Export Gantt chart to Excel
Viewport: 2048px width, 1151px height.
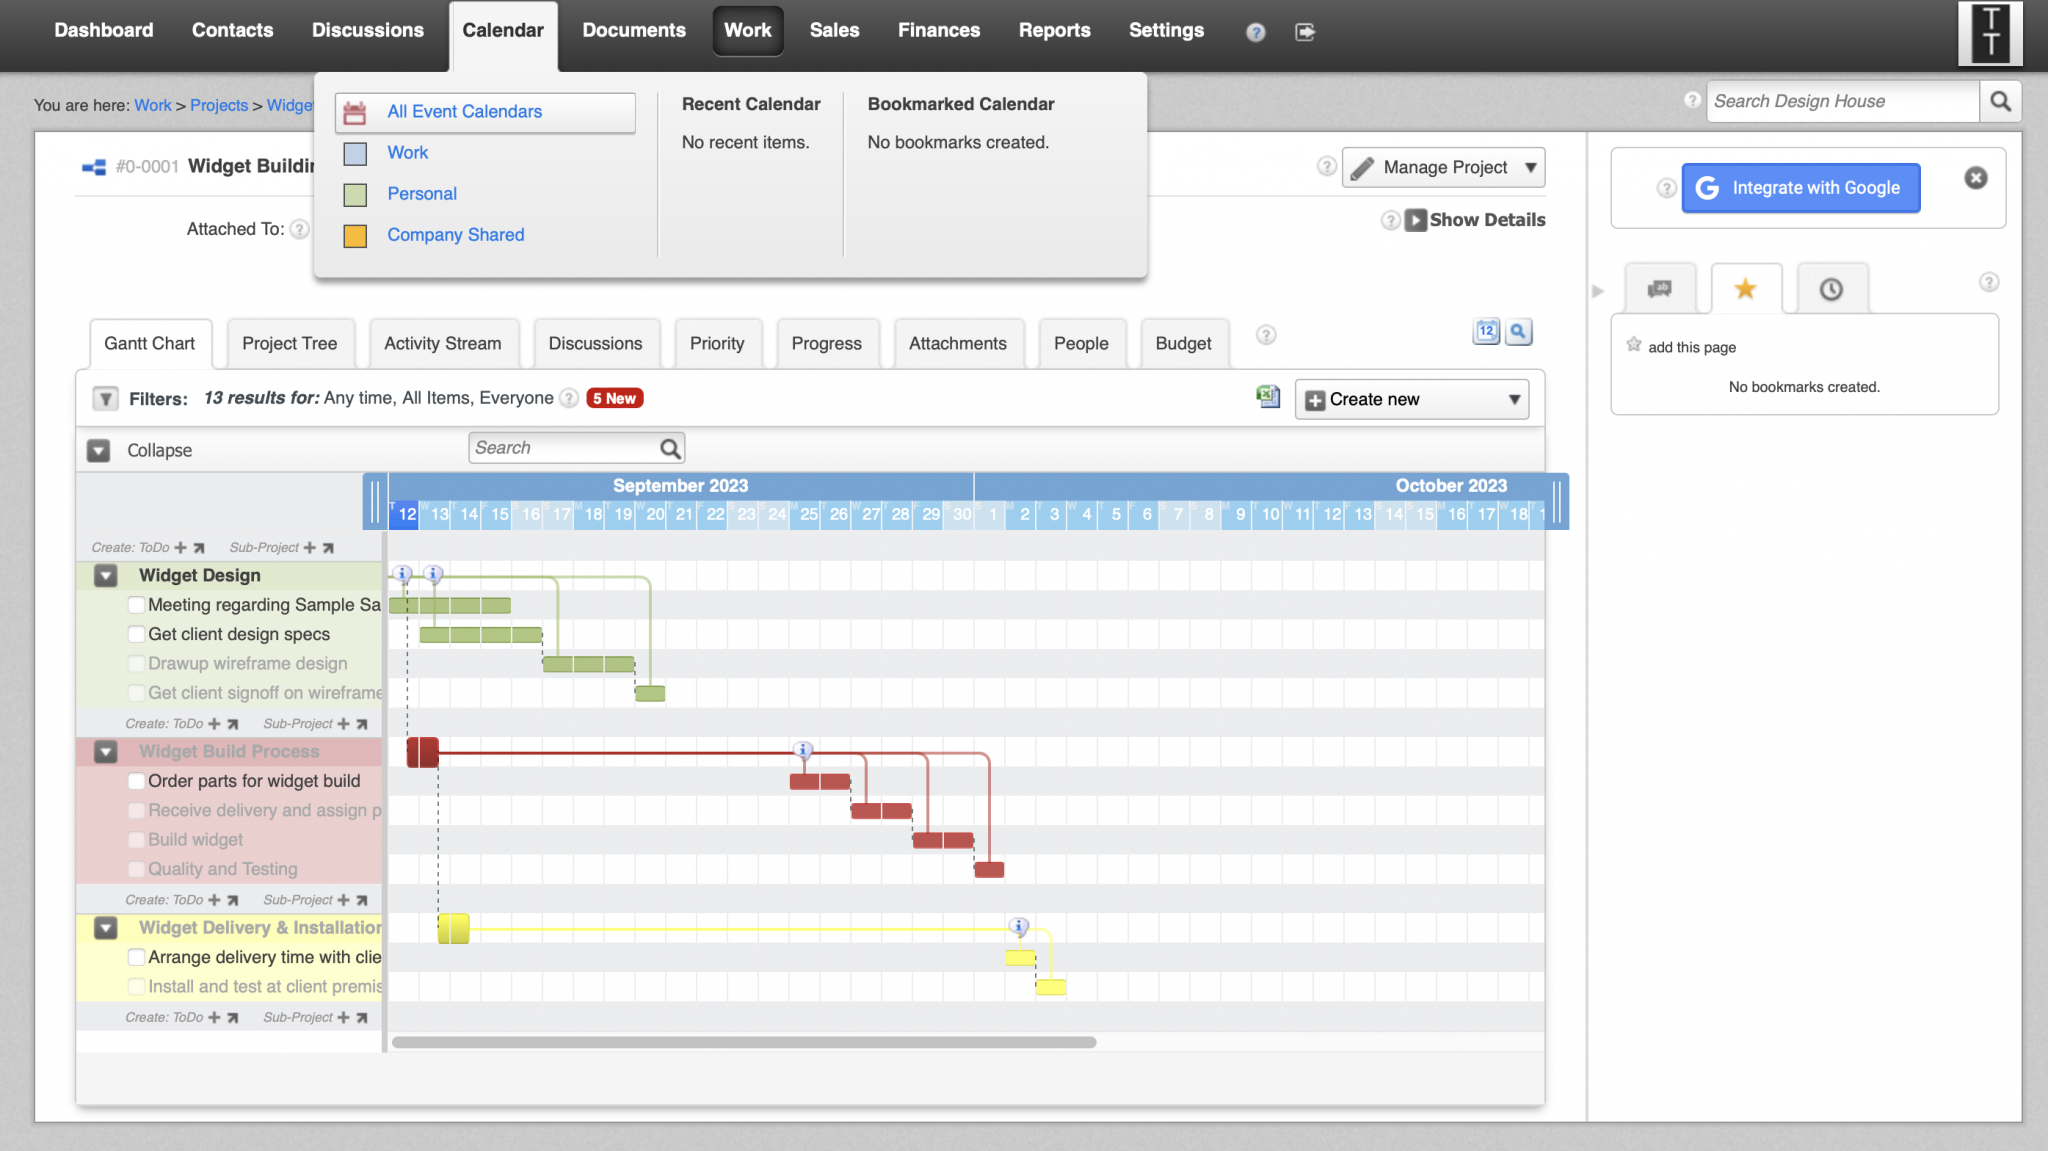coord(1268,397)
